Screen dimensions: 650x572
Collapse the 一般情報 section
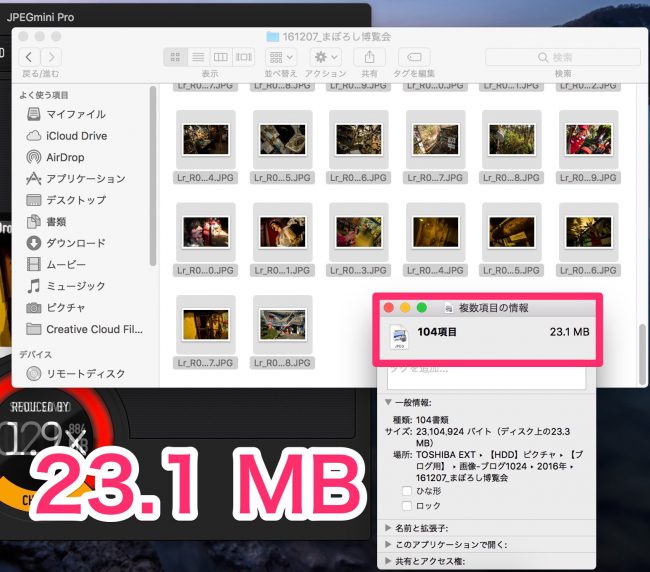(x=388, y=402)
